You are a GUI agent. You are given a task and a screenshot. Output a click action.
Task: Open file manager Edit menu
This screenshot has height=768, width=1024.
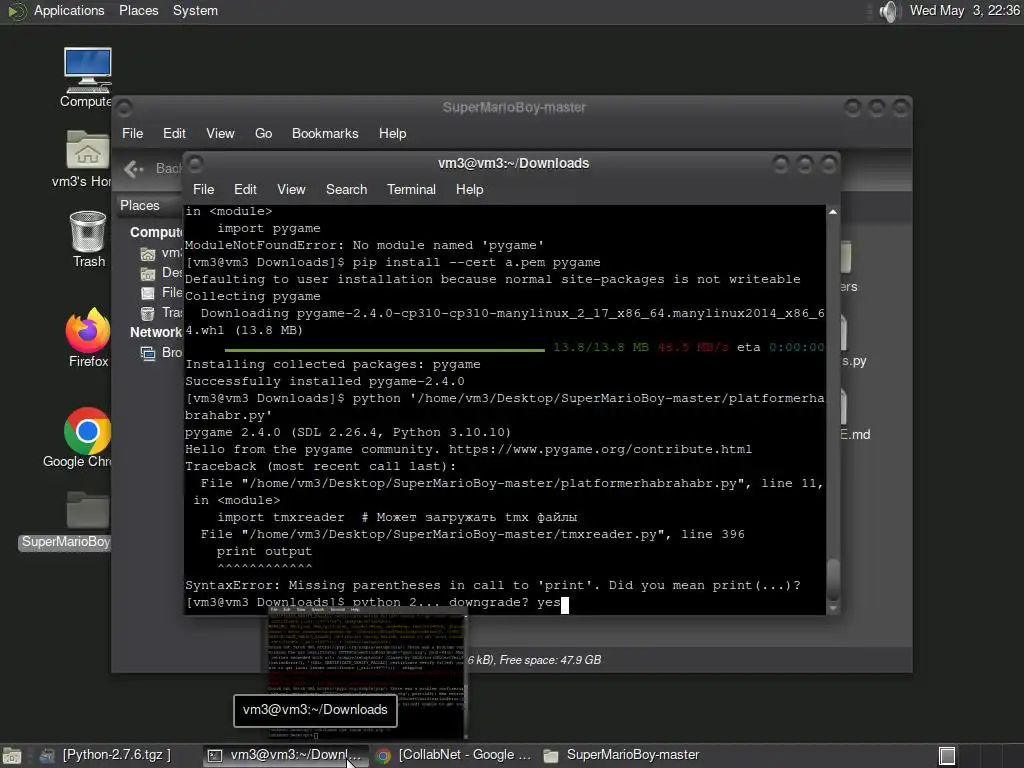(174, 133)
